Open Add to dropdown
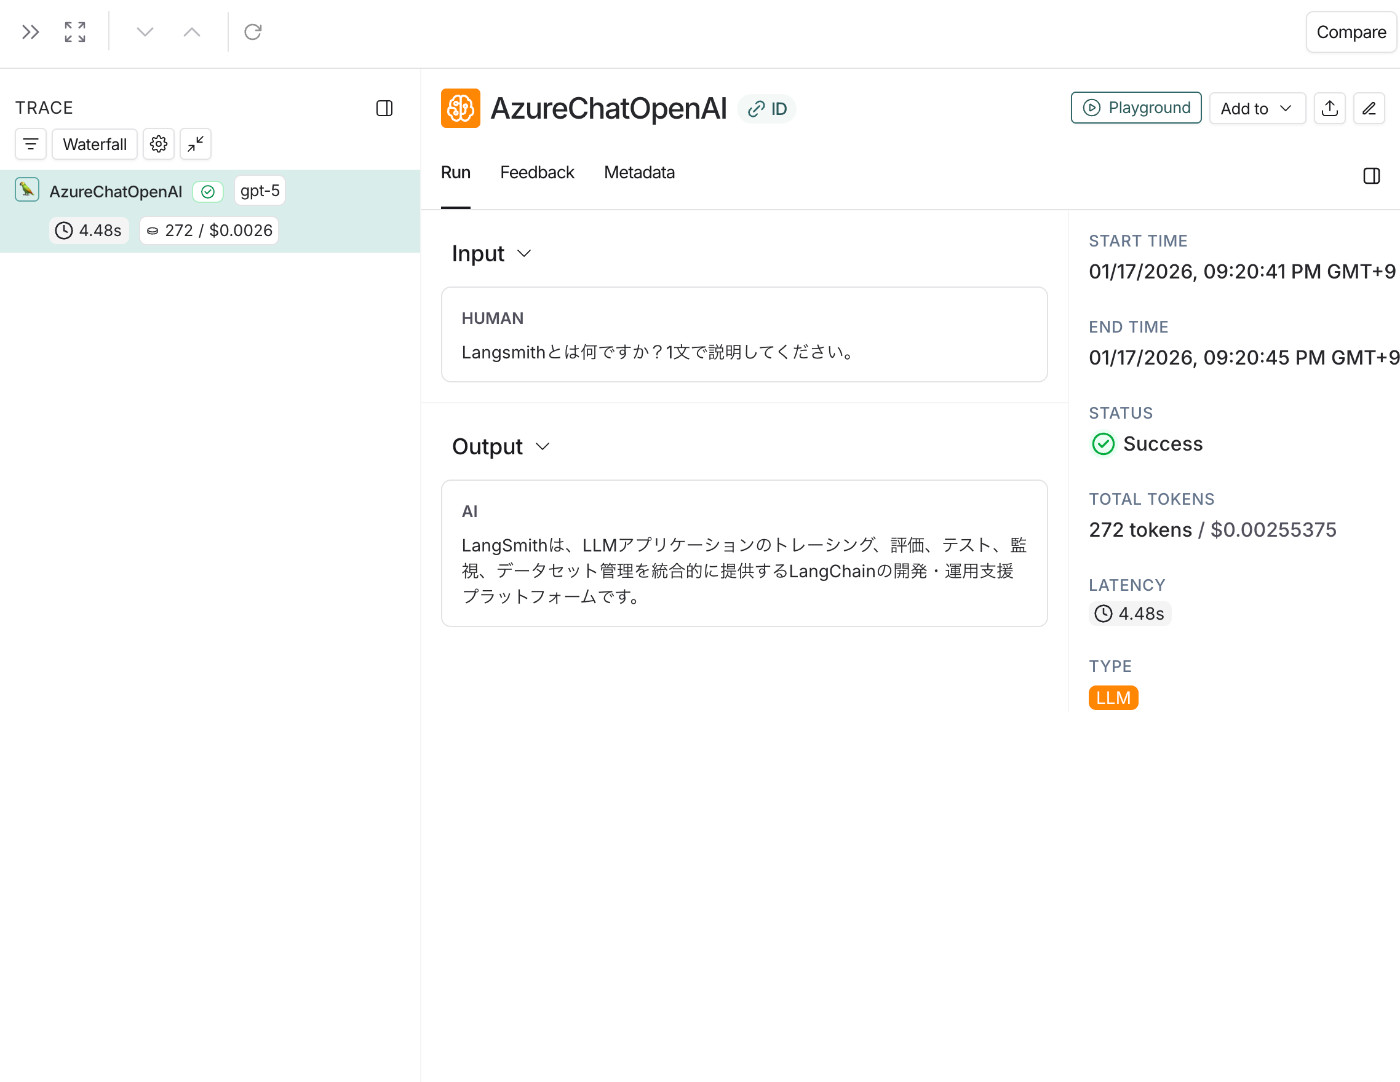Screen dimensions: 1400x1082 (x=1257, y=108)
